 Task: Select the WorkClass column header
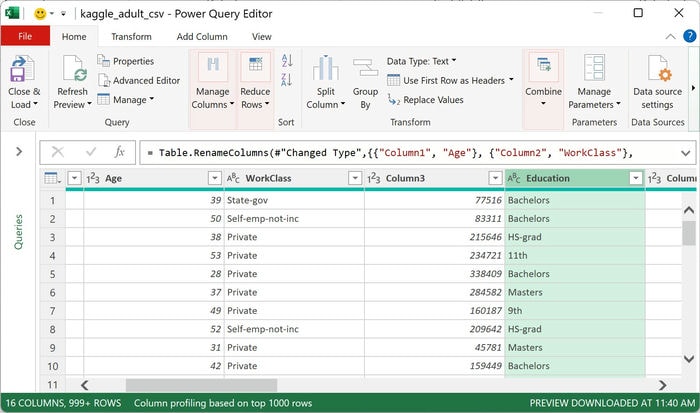click(x=294, y=179)
